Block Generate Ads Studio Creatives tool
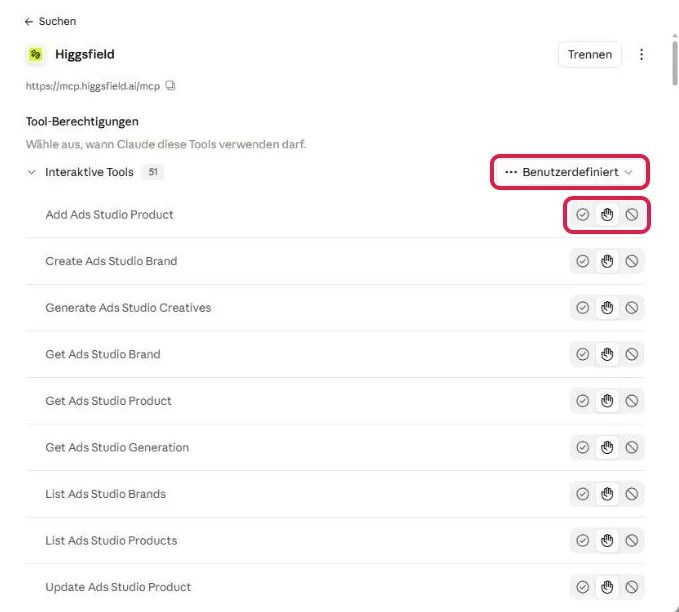Image resolution: width=679 pixels, height=612 pixels. [632, 308]
